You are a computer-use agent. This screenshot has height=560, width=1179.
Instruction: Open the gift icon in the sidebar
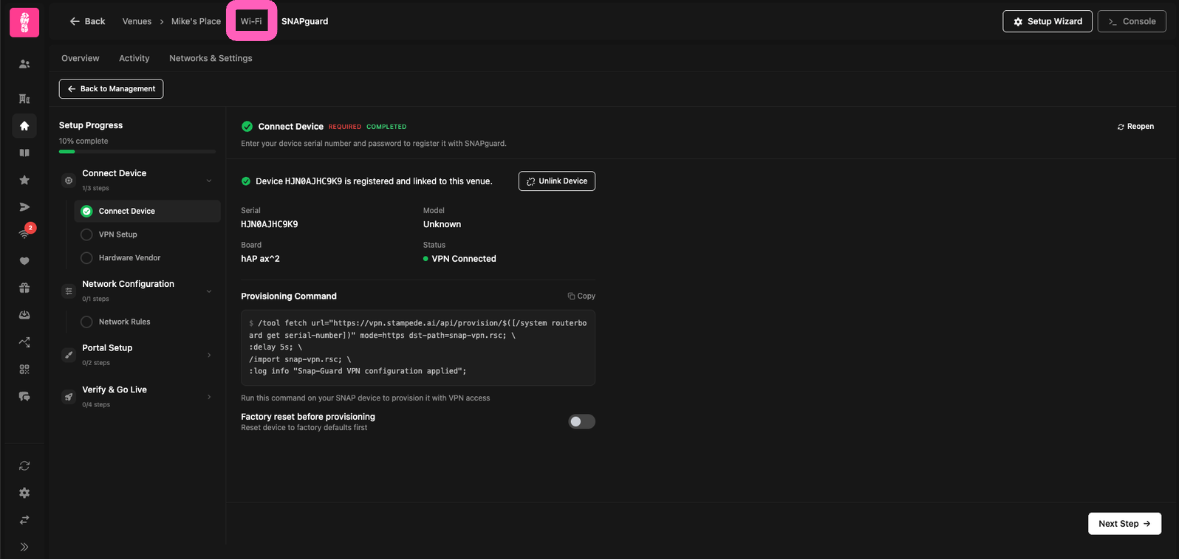[x=24, y=288]
